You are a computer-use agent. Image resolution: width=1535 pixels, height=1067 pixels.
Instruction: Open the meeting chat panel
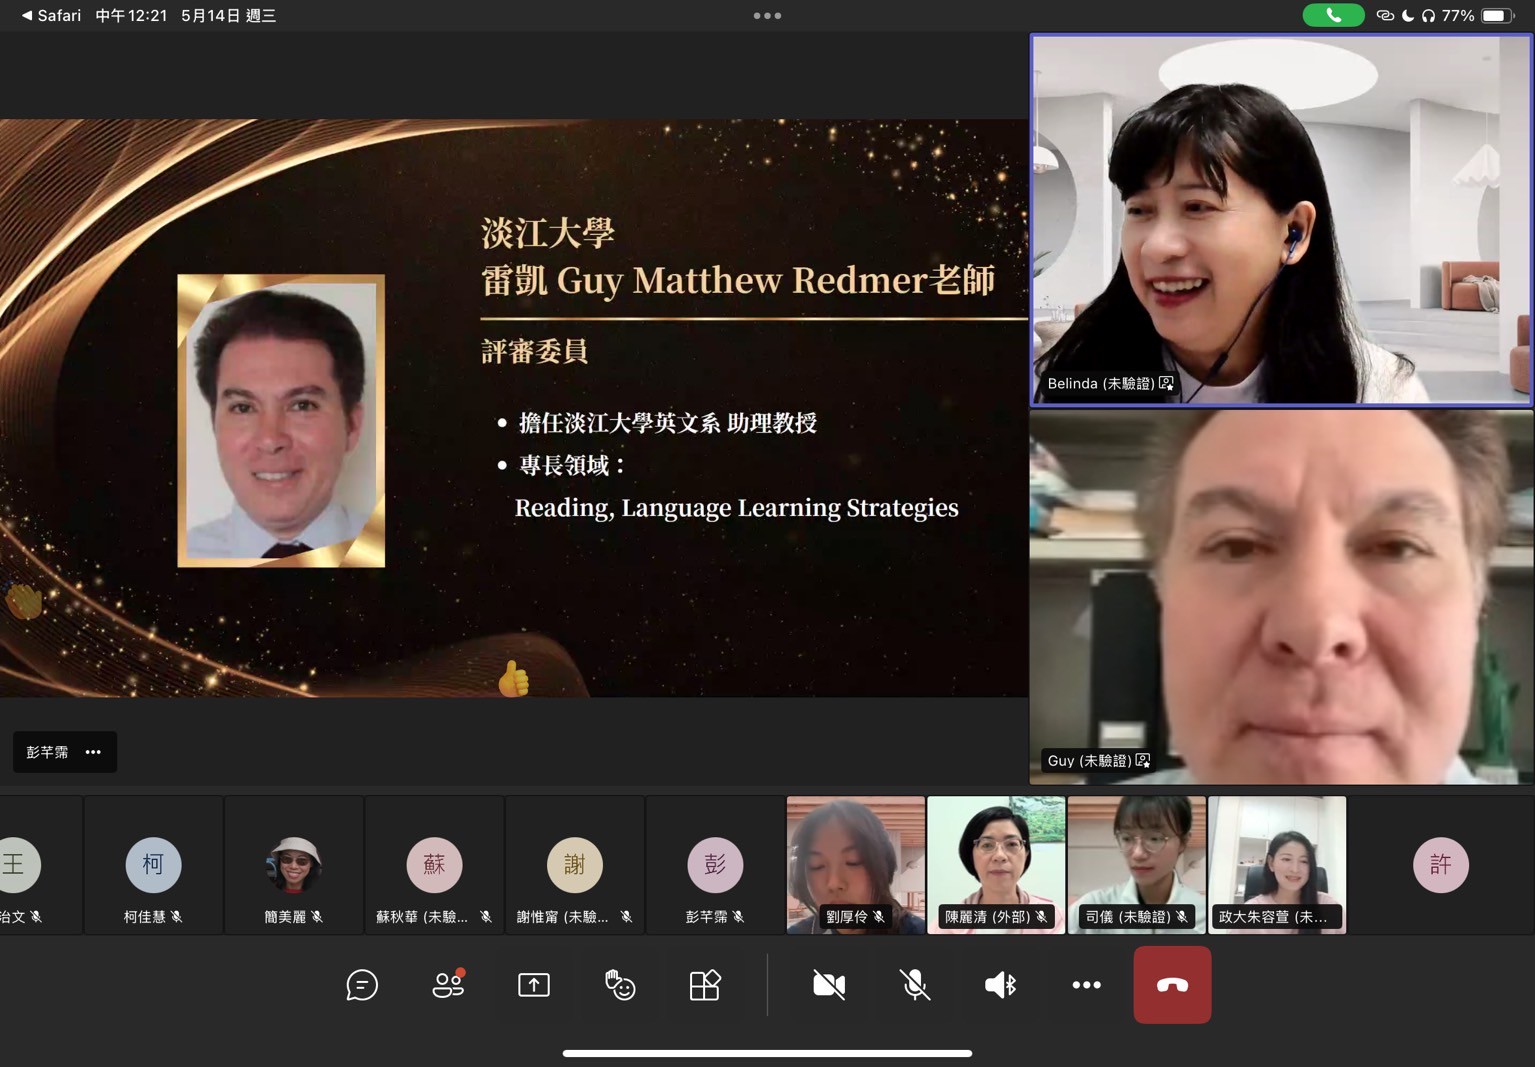click(362, 985)
